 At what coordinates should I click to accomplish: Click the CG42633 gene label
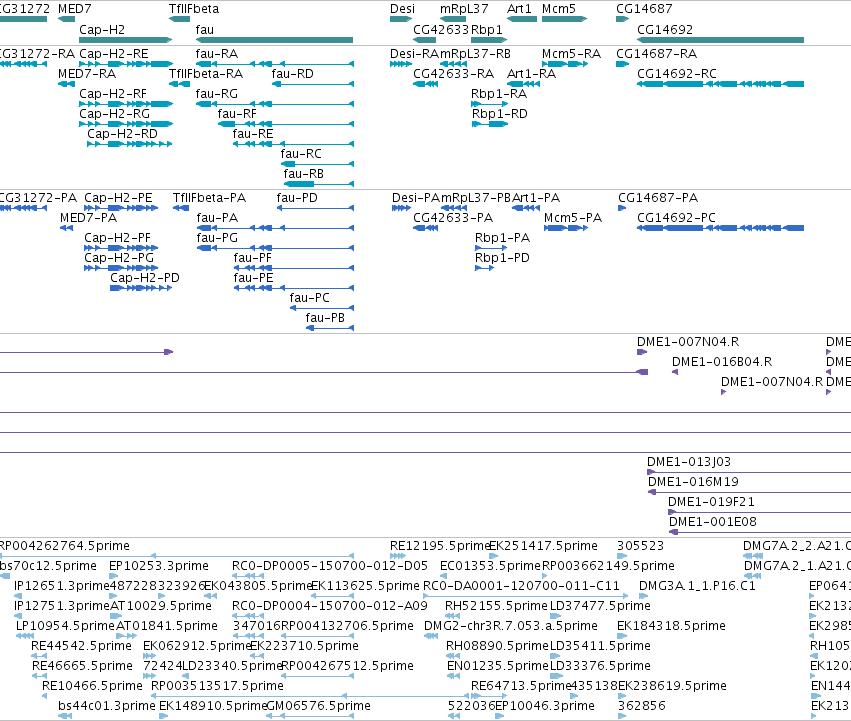pos(441,29)
